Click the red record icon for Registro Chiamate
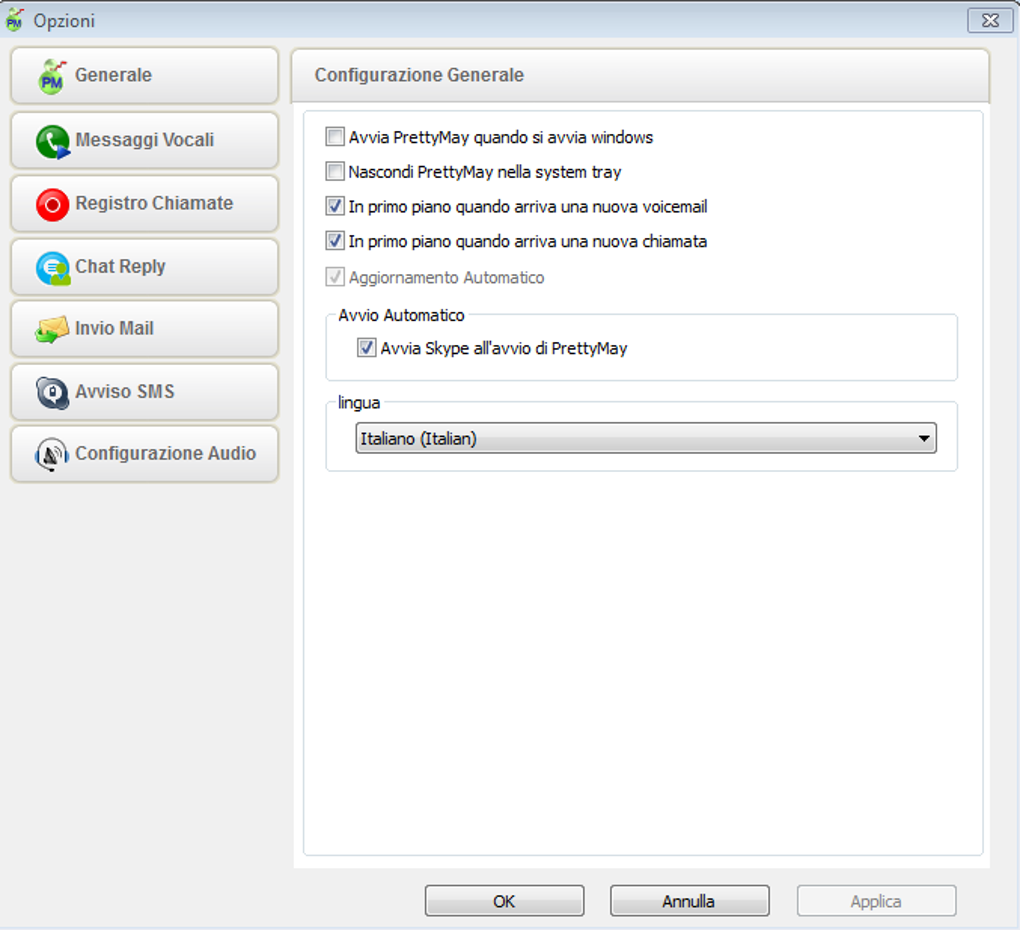 point(53,204)
